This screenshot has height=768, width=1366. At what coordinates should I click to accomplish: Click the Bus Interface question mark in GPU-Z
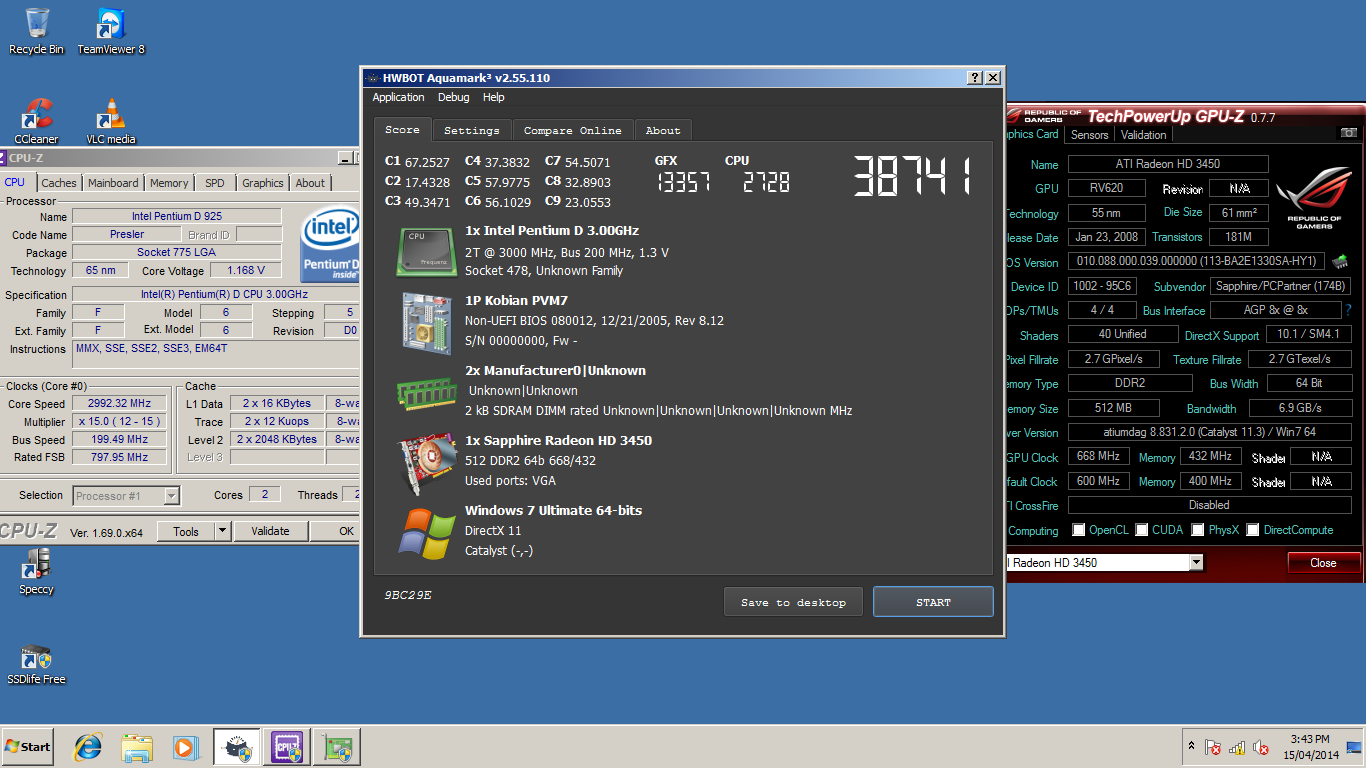[1348, 310]
